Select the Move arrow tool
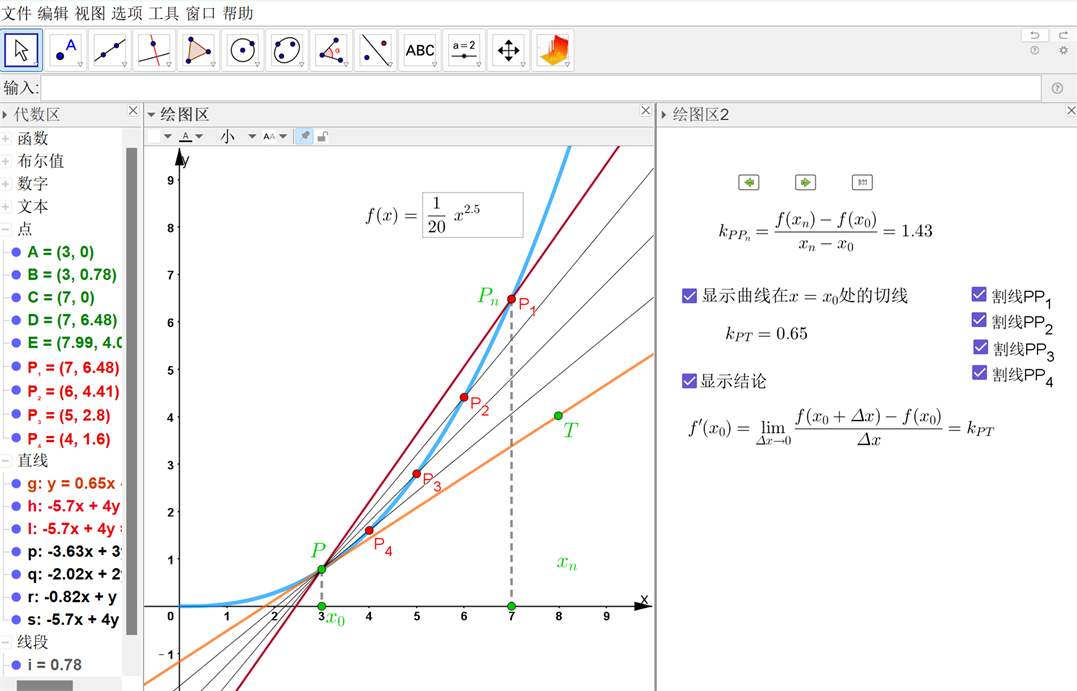 [x=22, y=50]
